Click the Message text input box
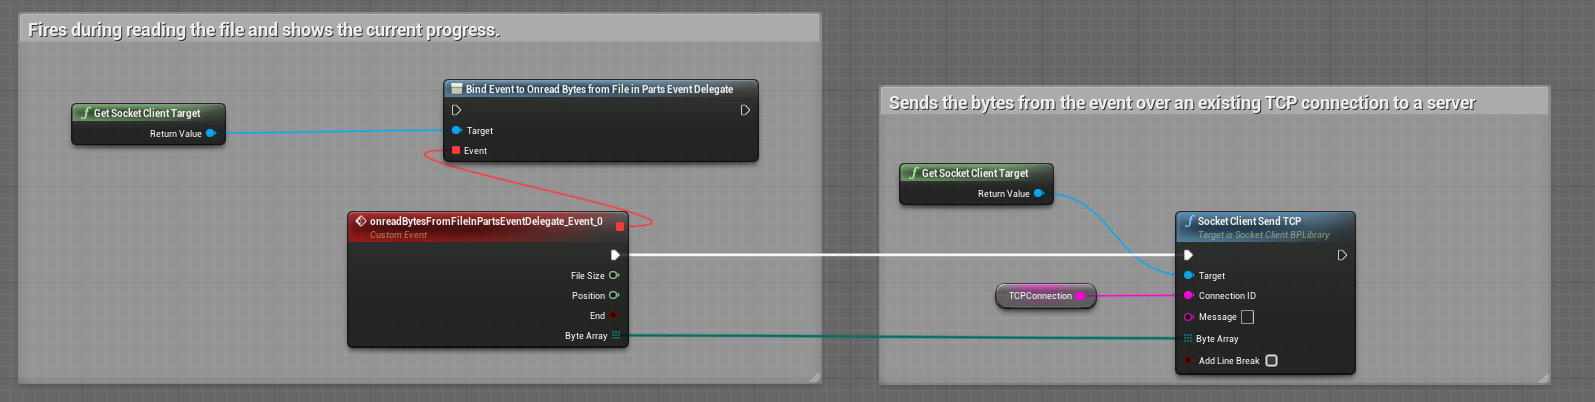 click(x=1247, y=317)
